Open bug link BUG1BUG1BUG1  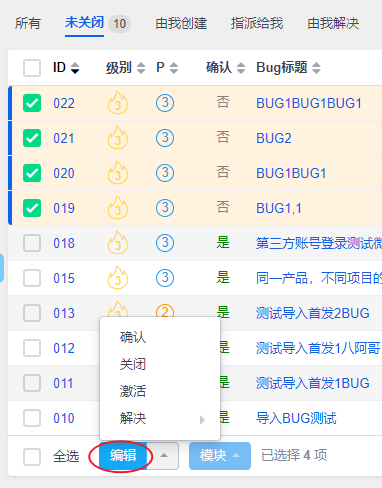[x=309, y=103]
